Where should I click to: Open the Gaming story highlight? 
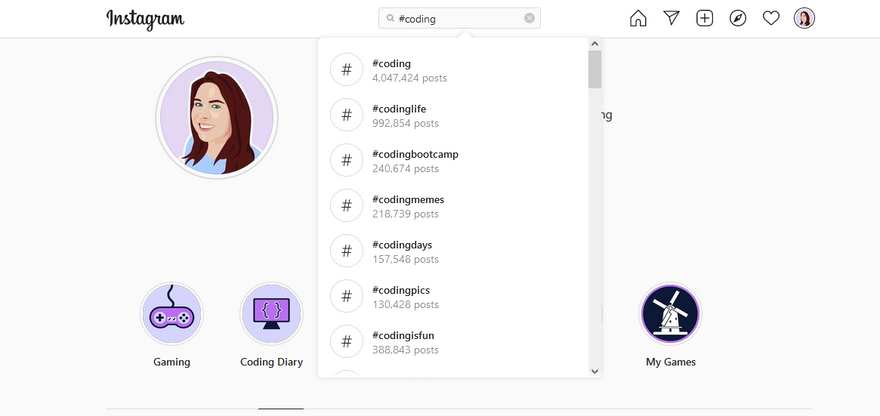[172, 314]
